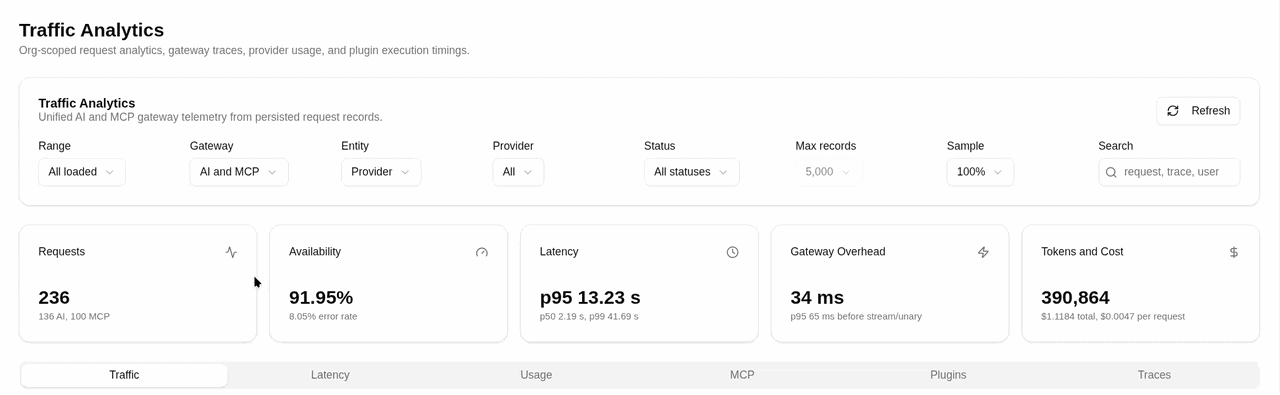Switch to the Traces tab
The width and height of the screenshot is (1280, 395).
pos(1154,375)
